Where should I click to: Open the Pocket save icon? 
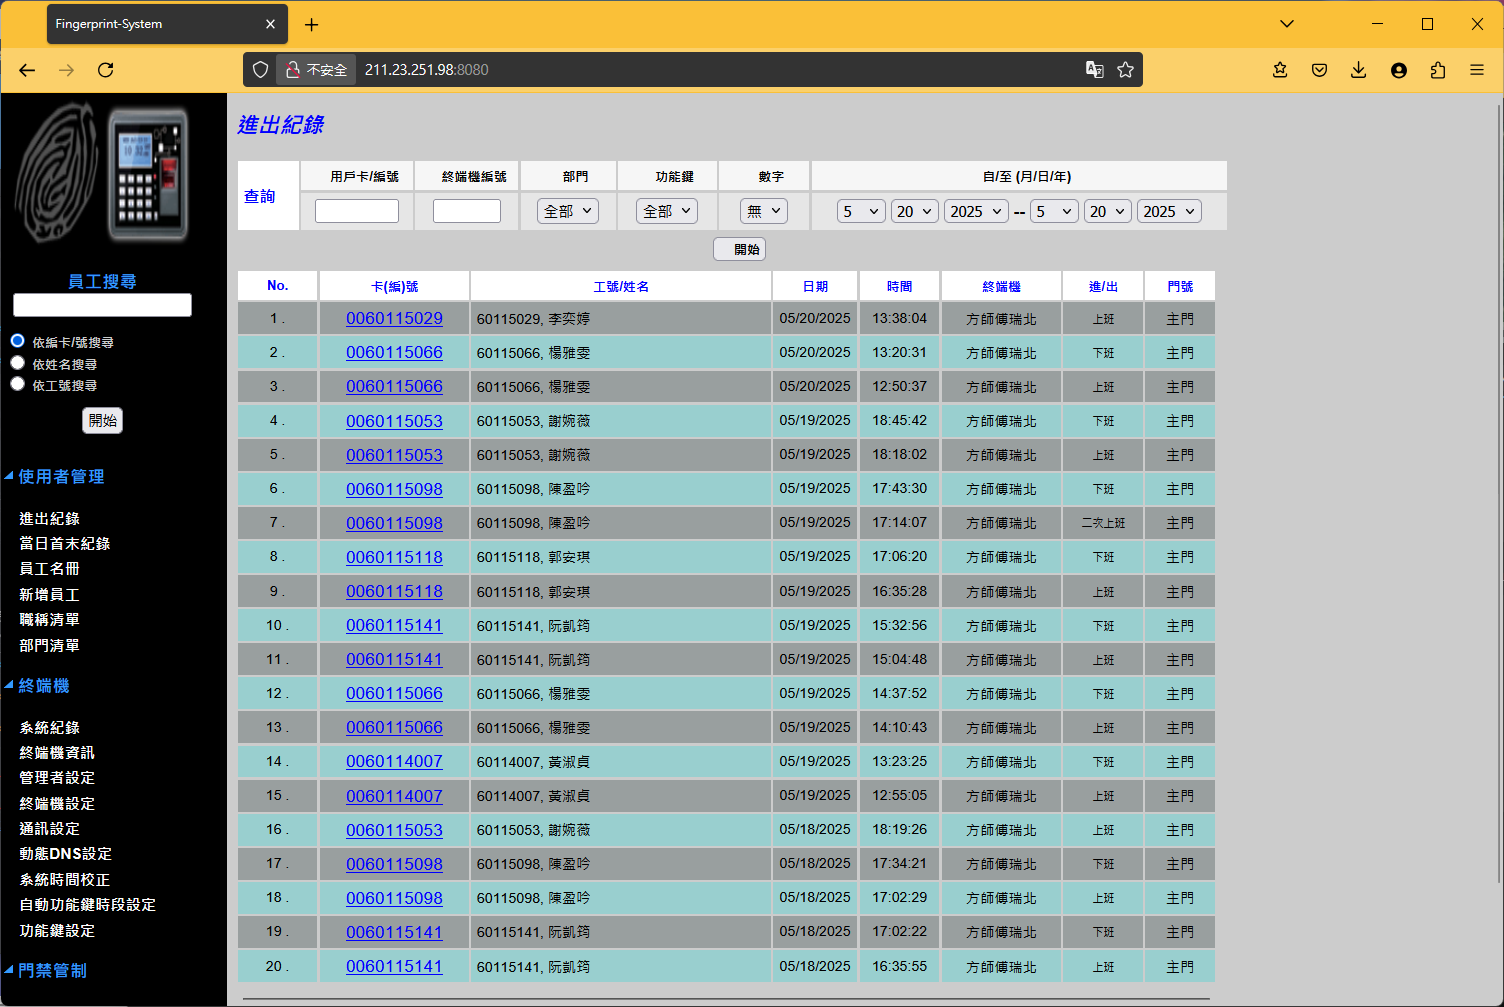point(1319,70)
